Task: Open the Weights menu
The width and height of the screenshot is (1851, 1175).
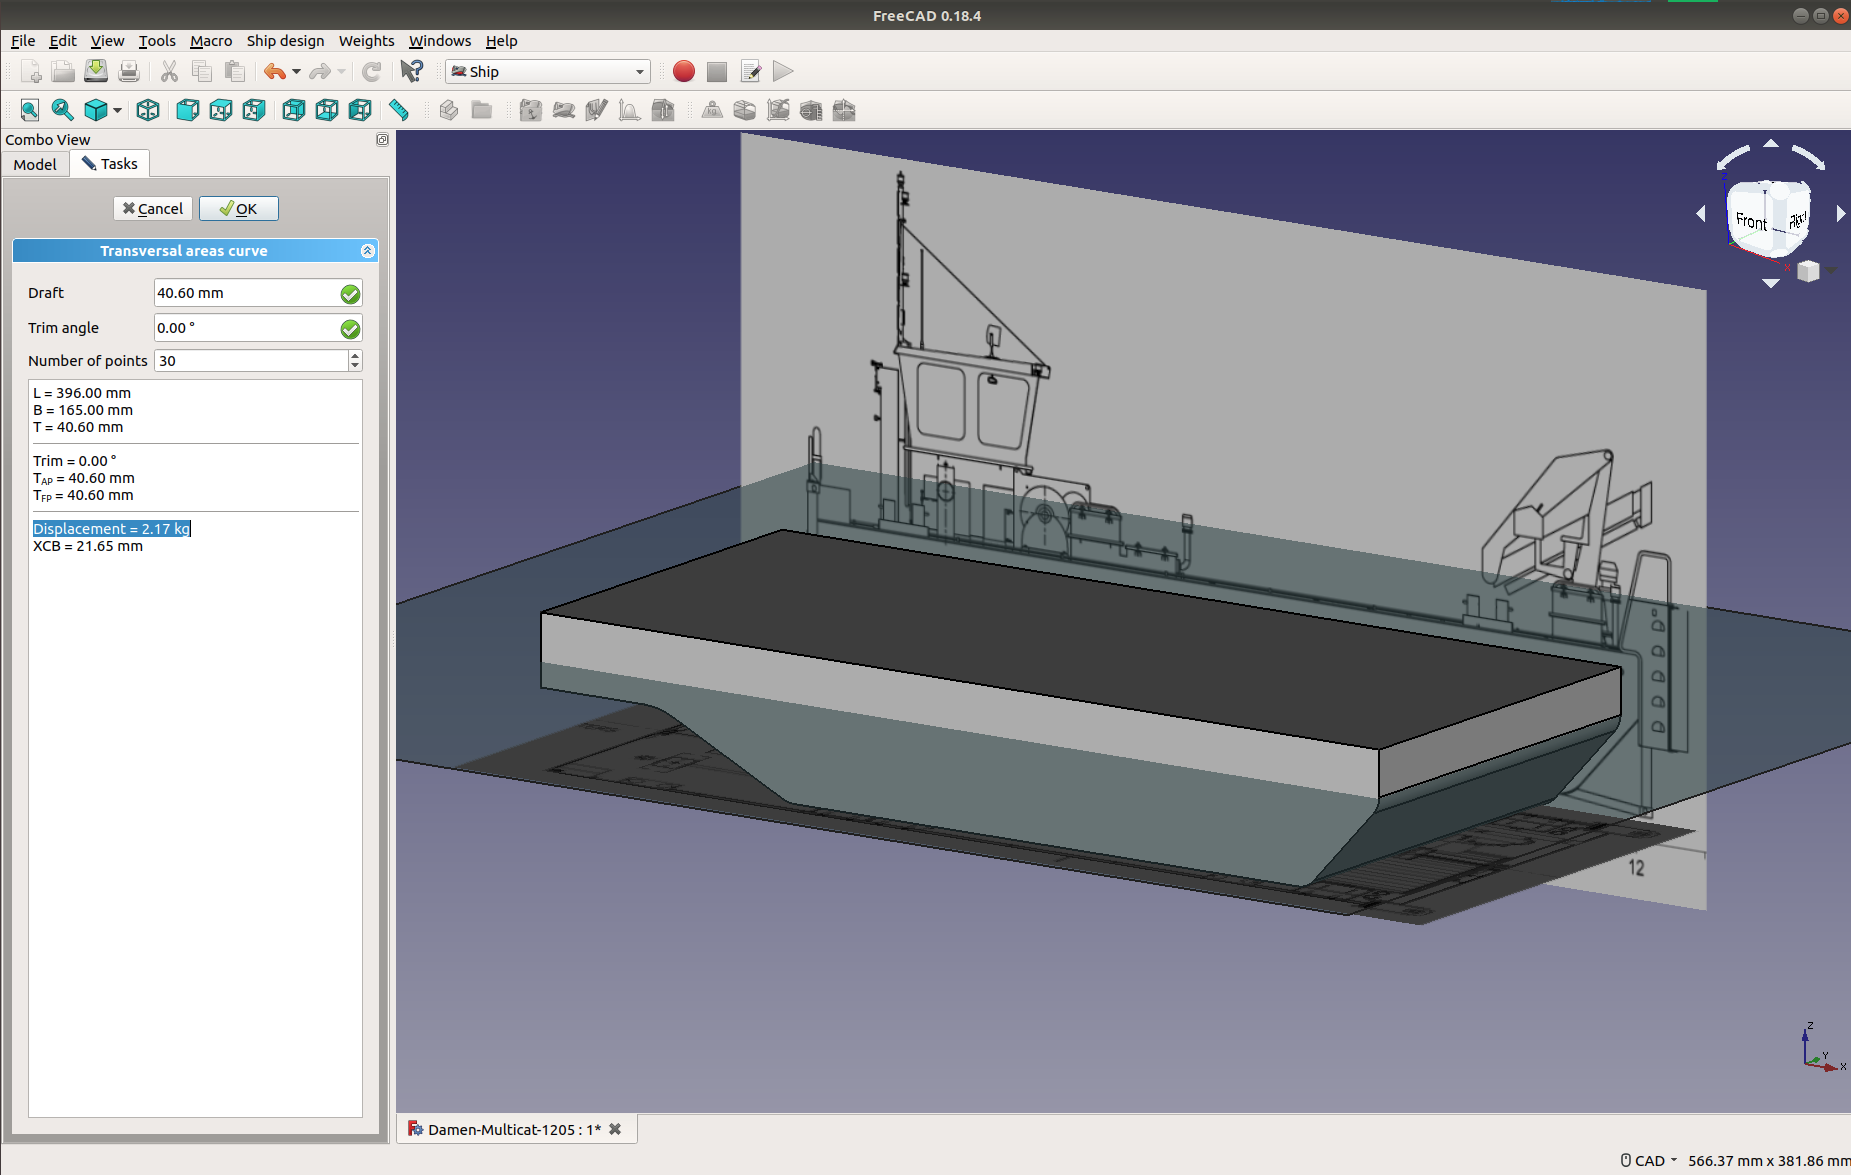Action: (366, 41)
